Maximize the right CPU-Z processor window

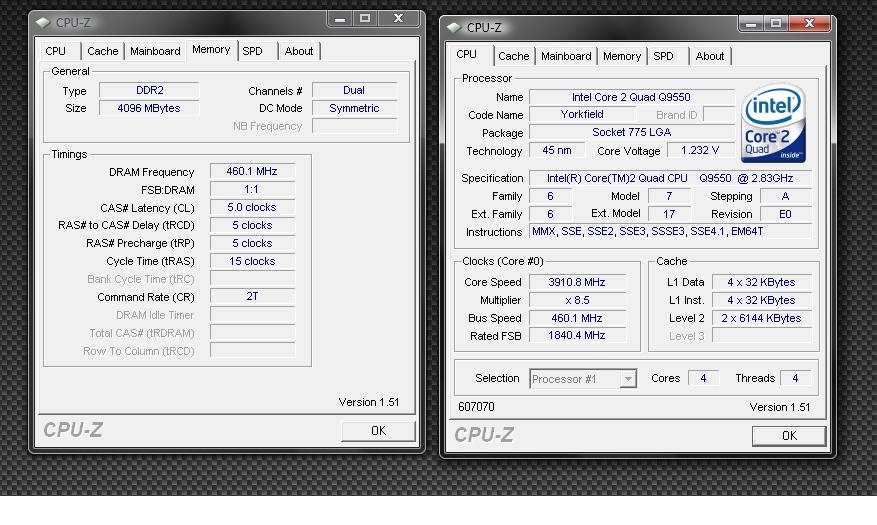coord(776,23)
